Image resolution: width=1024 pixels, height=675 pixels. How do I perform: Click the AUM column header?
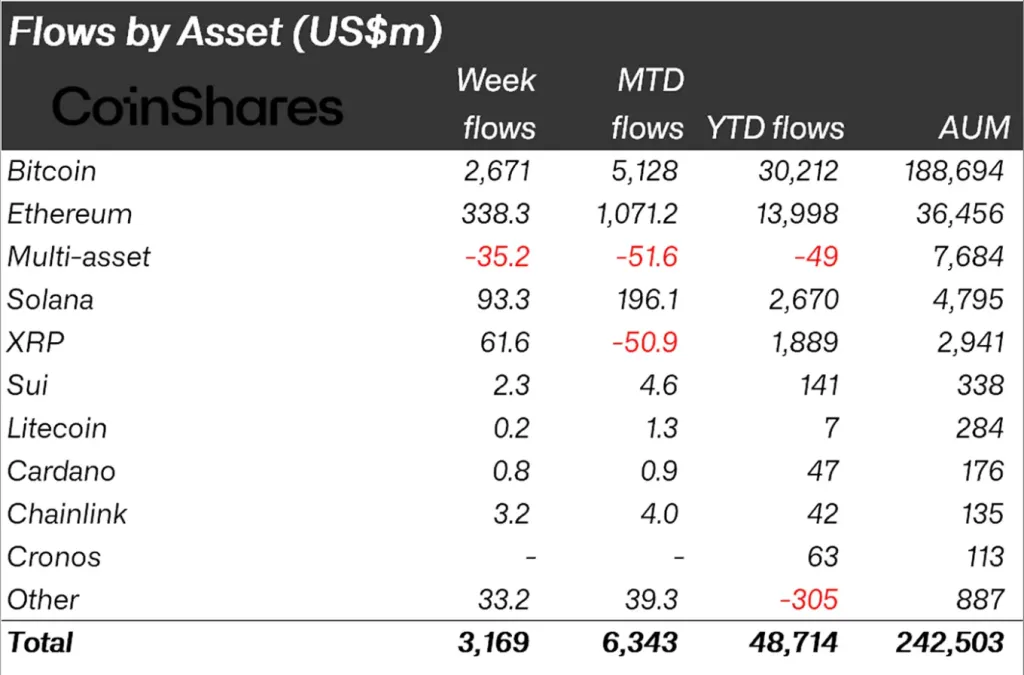[x=974, y=128]
